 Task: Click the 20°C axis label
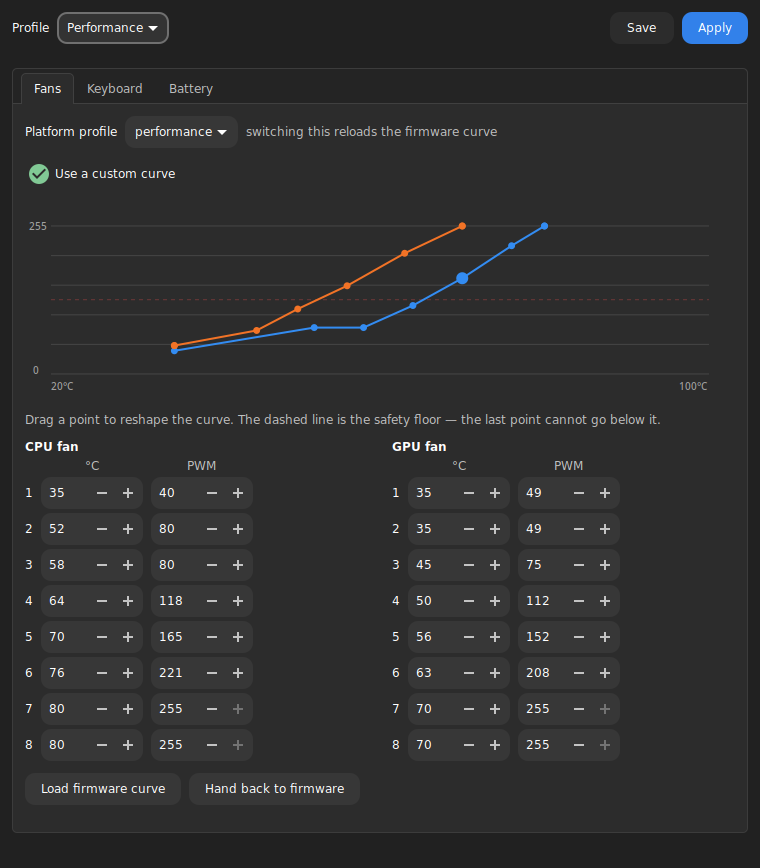coord(62,386)
